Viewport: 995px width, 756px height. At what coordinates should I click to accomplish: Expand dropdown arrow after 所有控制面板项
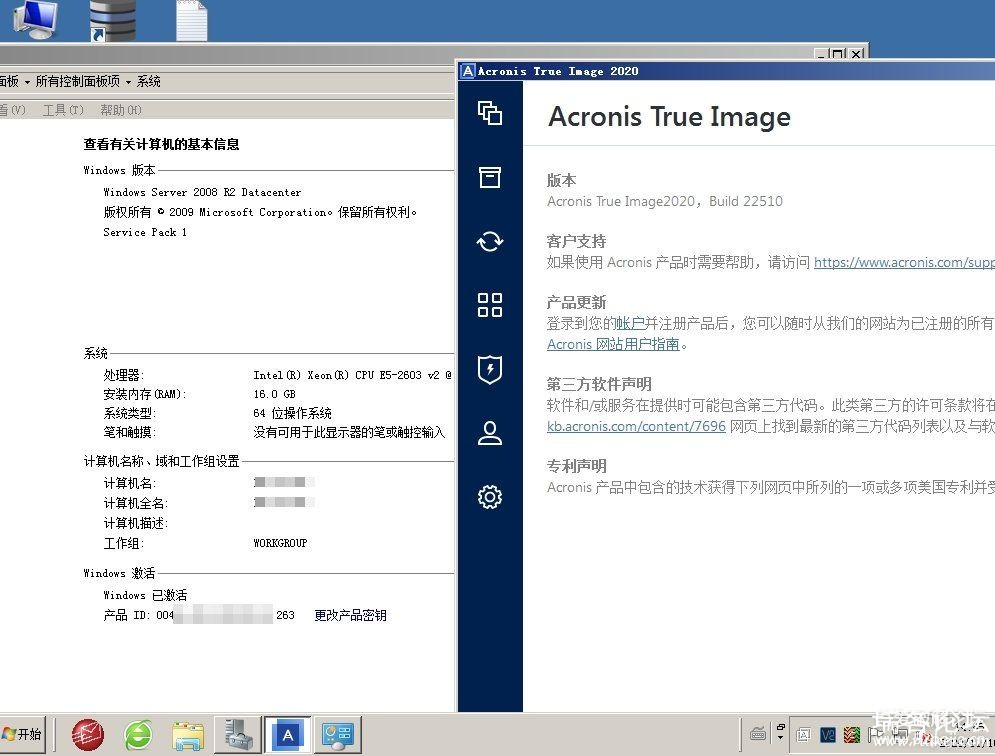pyautogui.click(x=128, y=82)
